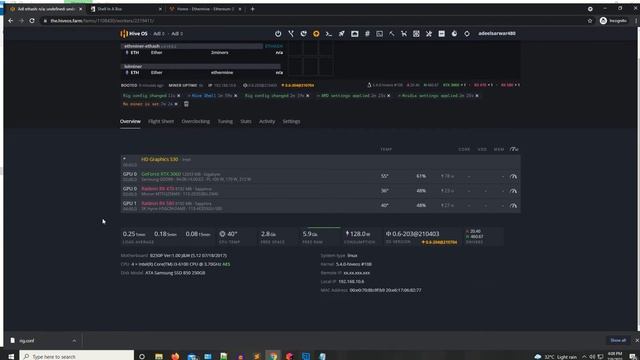Click the HD Graphics 530 row
The image size is (640, 360).
pos(320,161)
